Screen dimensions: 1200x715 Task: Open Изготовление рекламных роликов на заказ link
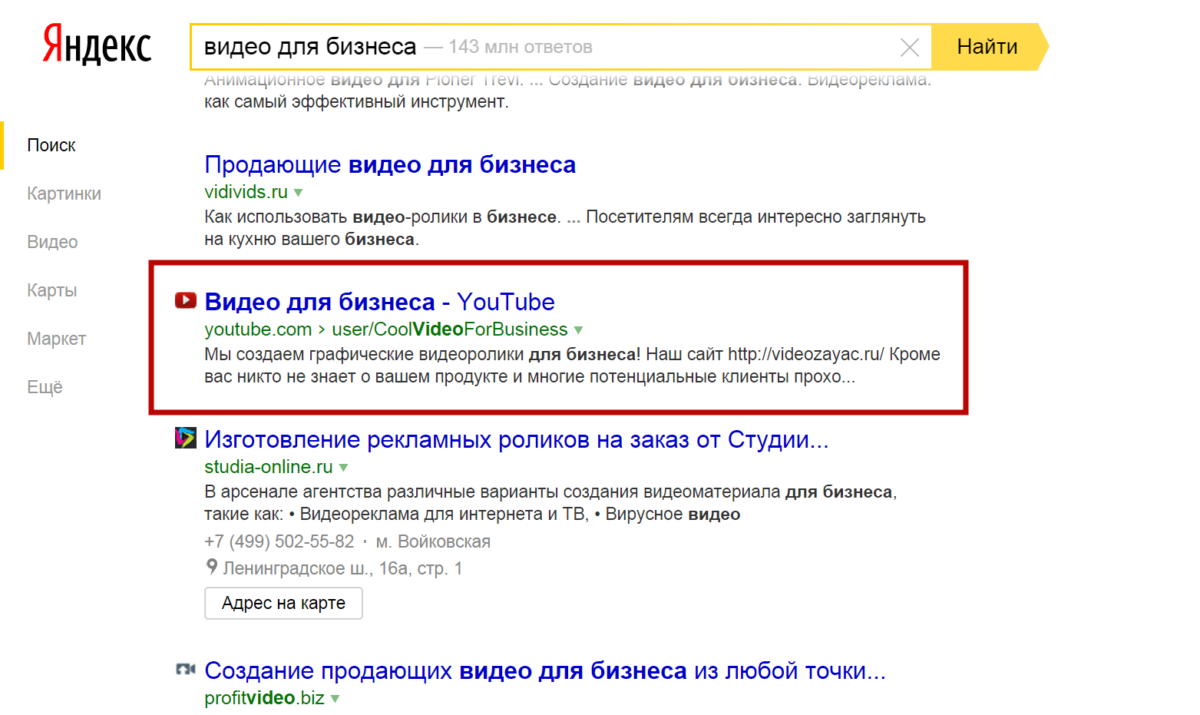pyautogui.click(x=517, y=439)
